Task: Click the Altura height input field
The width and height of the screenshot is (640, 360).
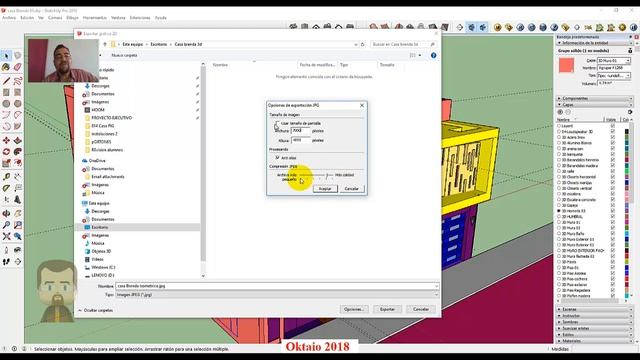Action: click(301, 140)
